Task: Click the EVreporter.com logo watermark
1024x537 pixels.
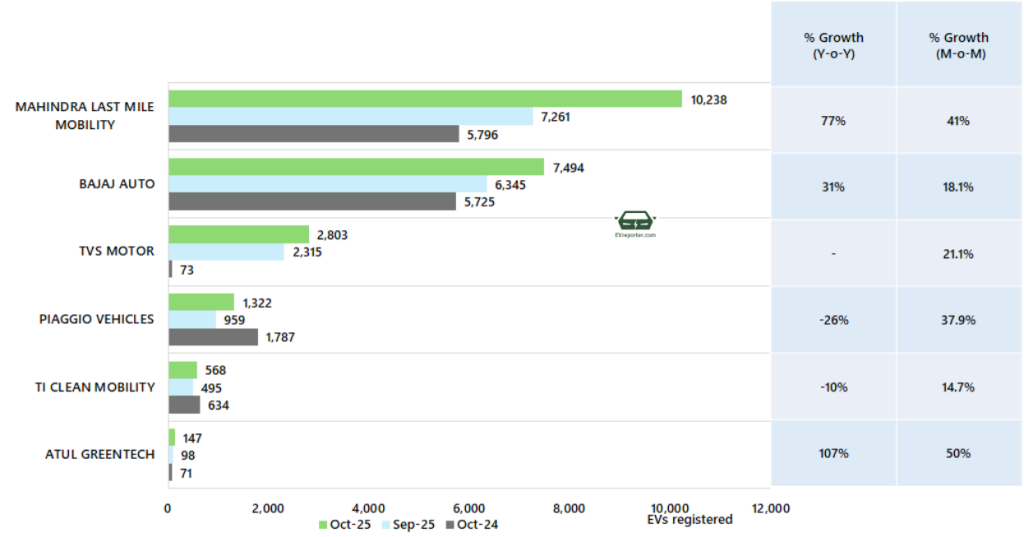Action: [634, 223]
